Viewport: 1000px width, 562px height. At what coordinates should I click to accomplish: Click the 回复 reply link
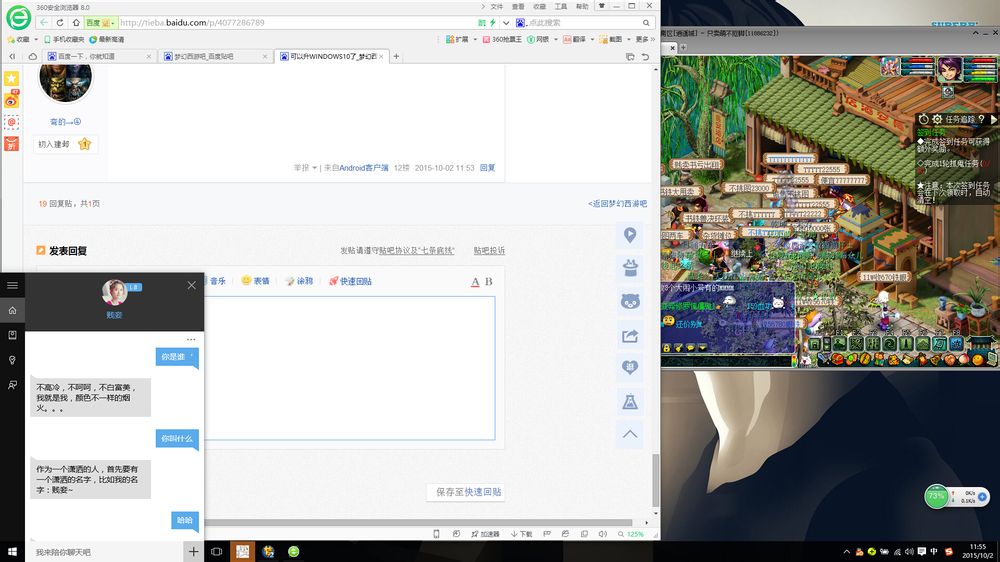tap(487, 168)
